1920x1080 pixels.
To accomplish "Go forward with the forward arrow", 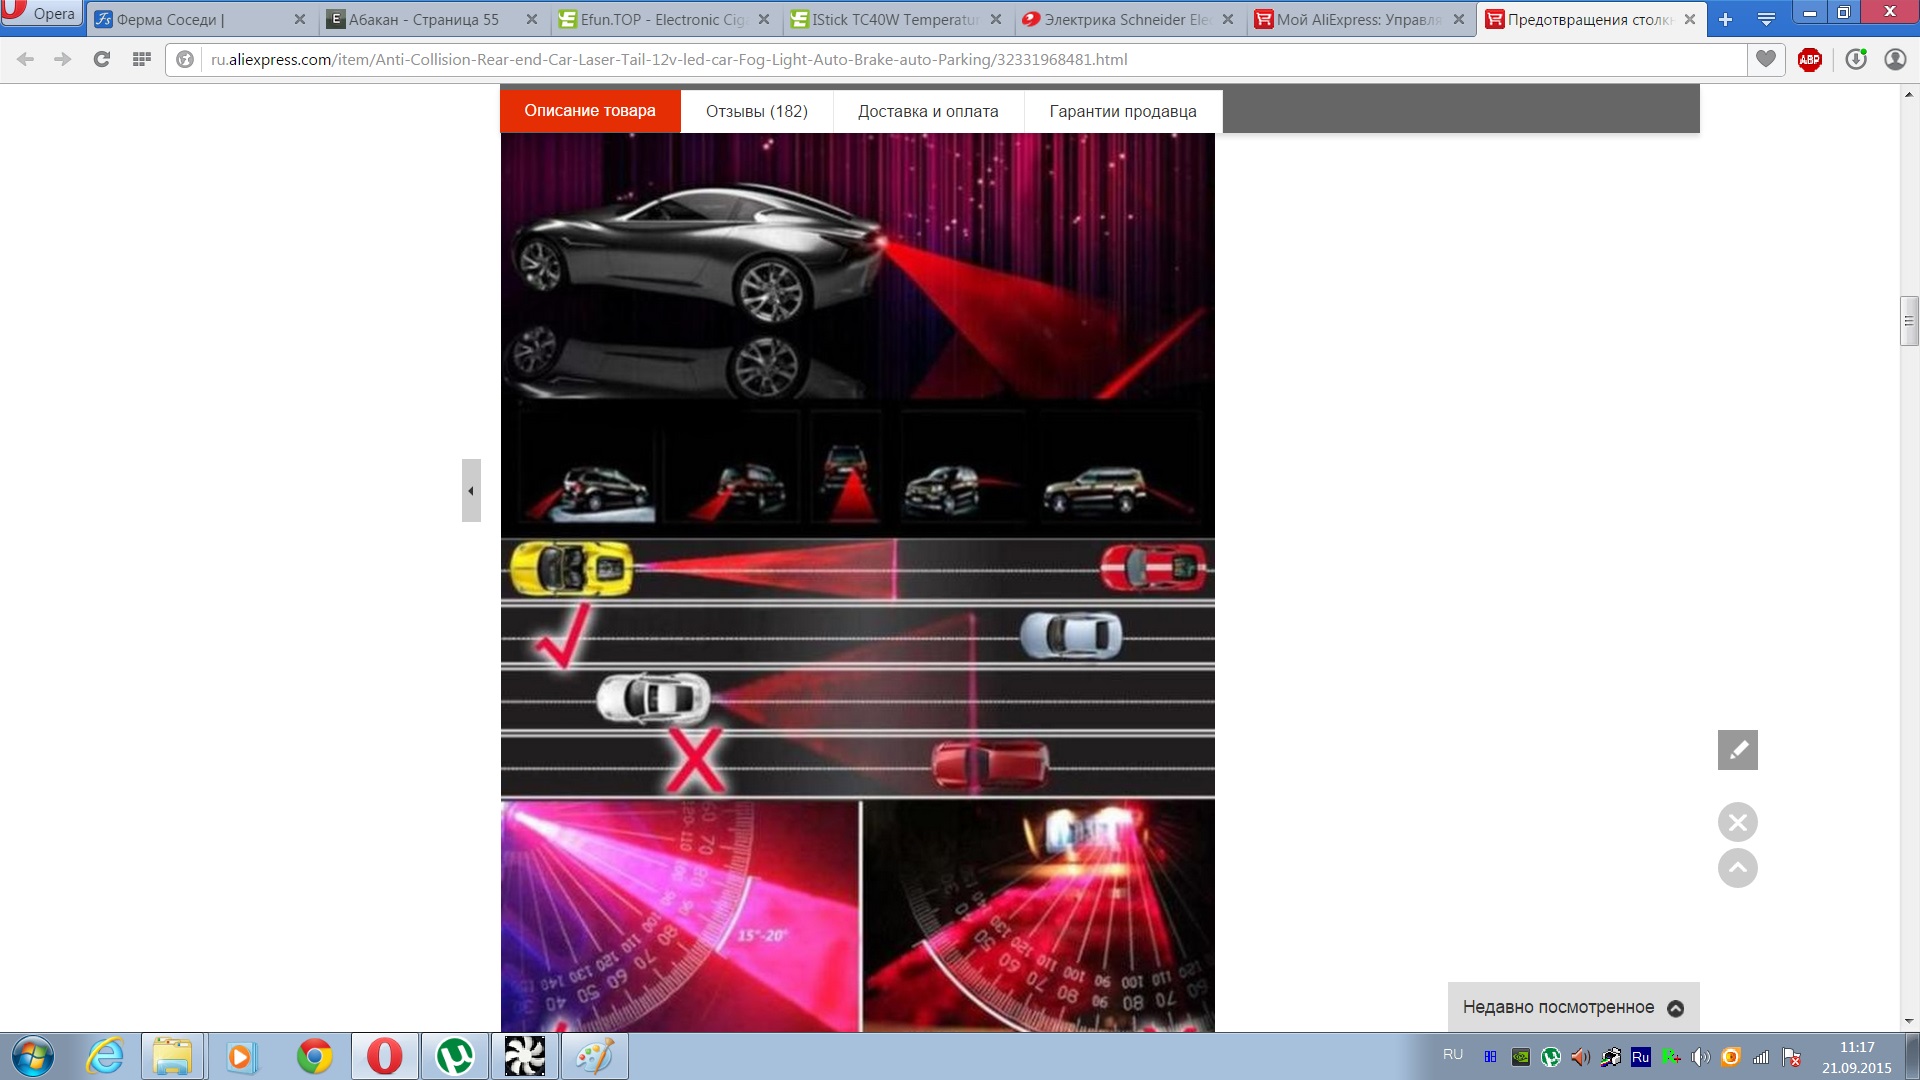I will click(x=63, y=59).
